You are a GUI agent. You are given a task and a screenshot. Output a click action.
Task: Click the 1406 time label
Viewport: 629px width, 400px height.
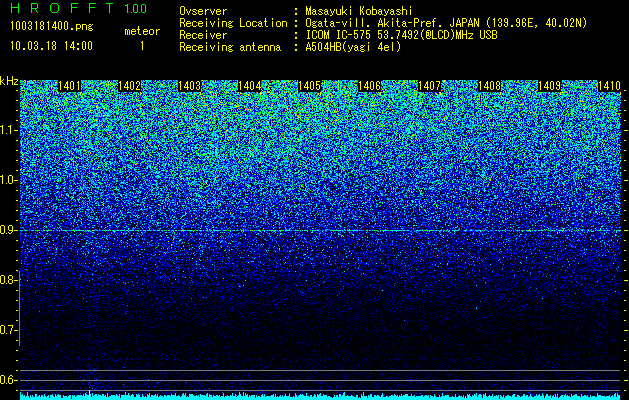[x=369, y=86]
